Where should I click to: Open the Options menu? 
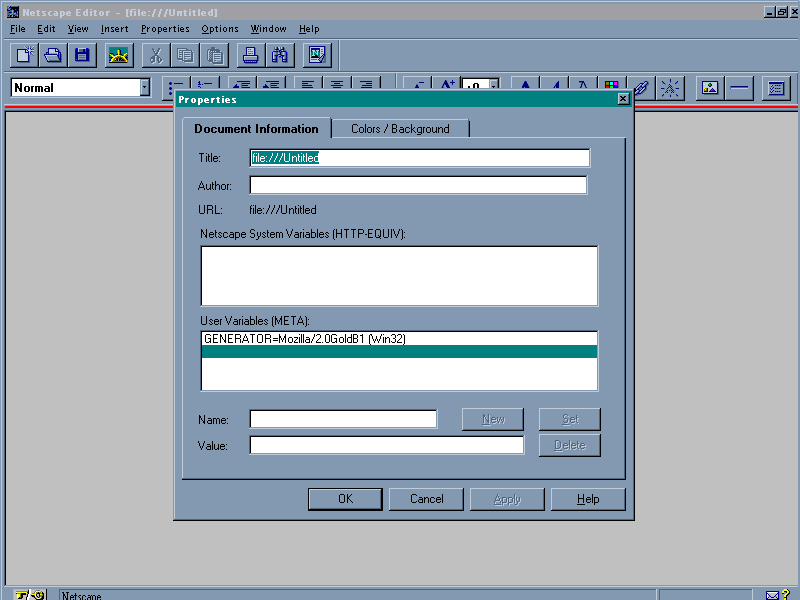220,29
